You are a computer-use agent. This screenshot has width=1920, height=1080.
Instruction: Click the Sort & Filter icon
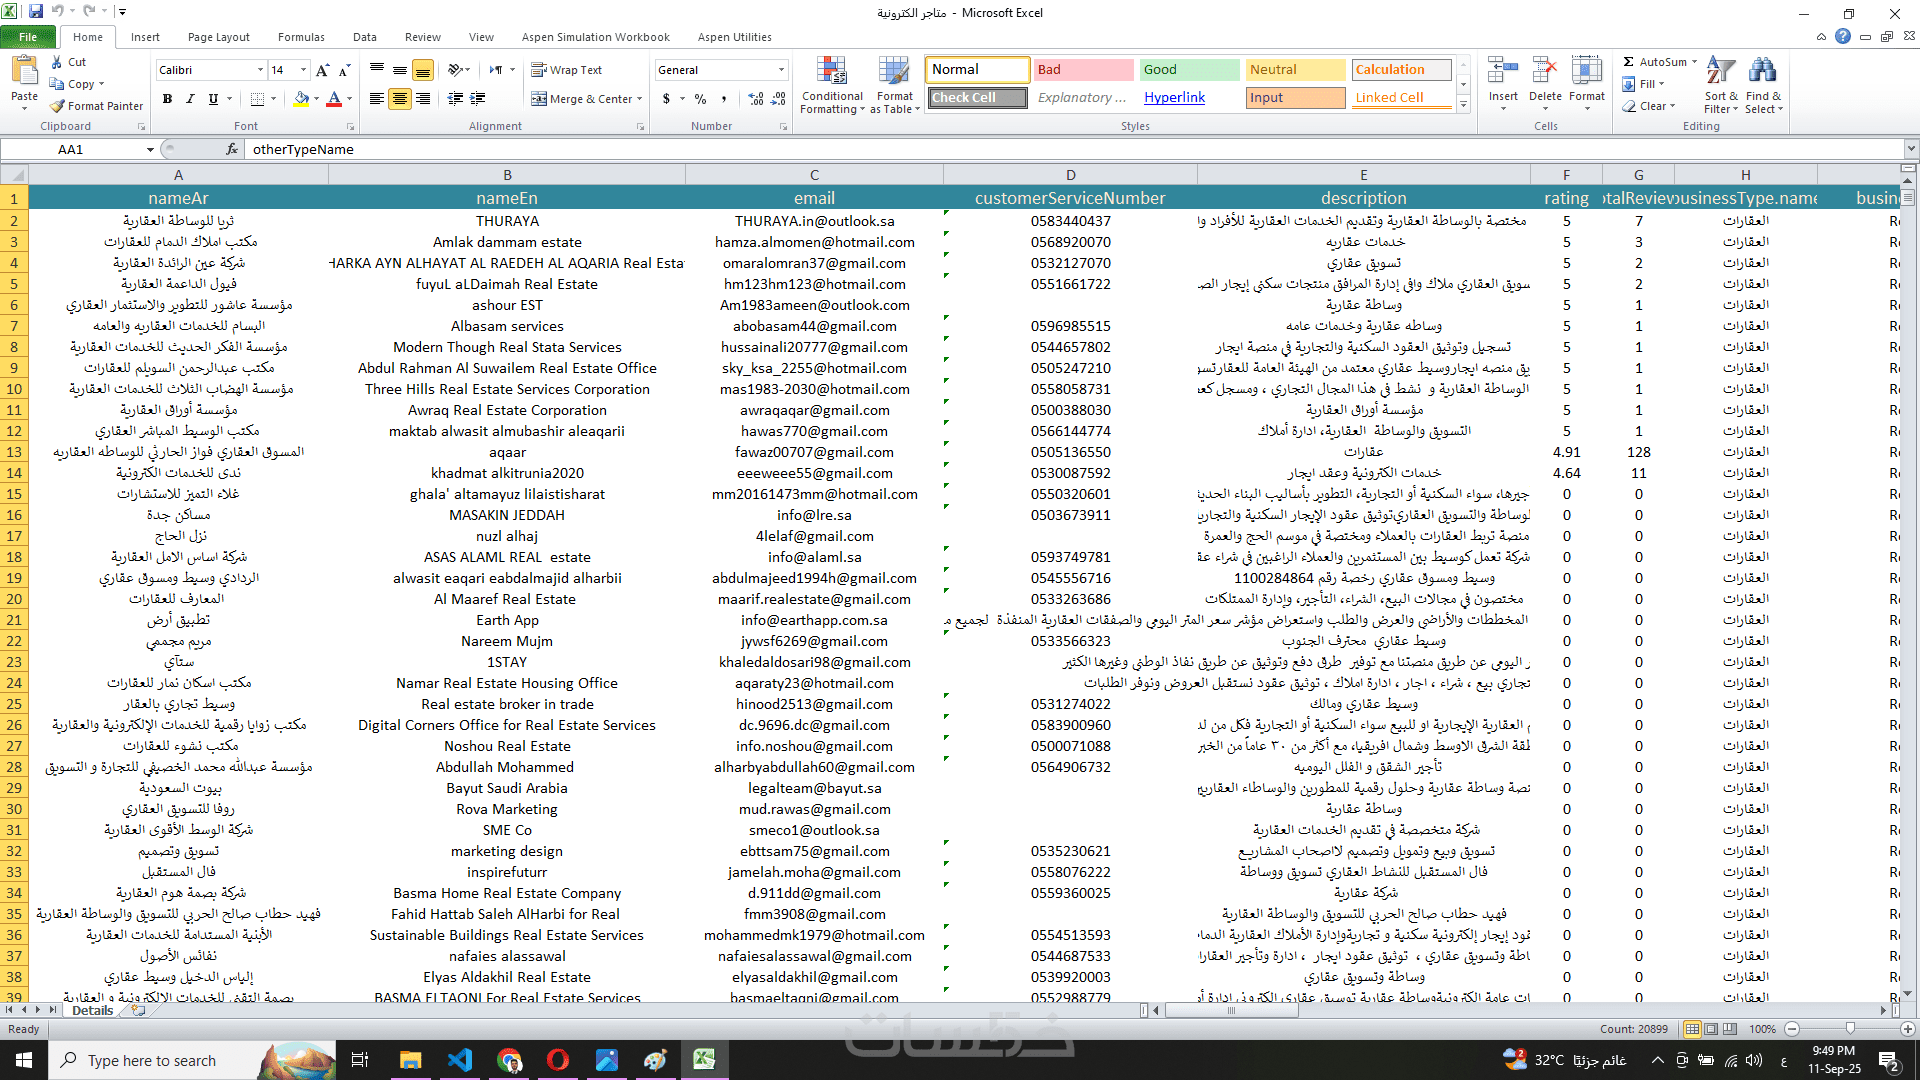(x=1720, y=72)
